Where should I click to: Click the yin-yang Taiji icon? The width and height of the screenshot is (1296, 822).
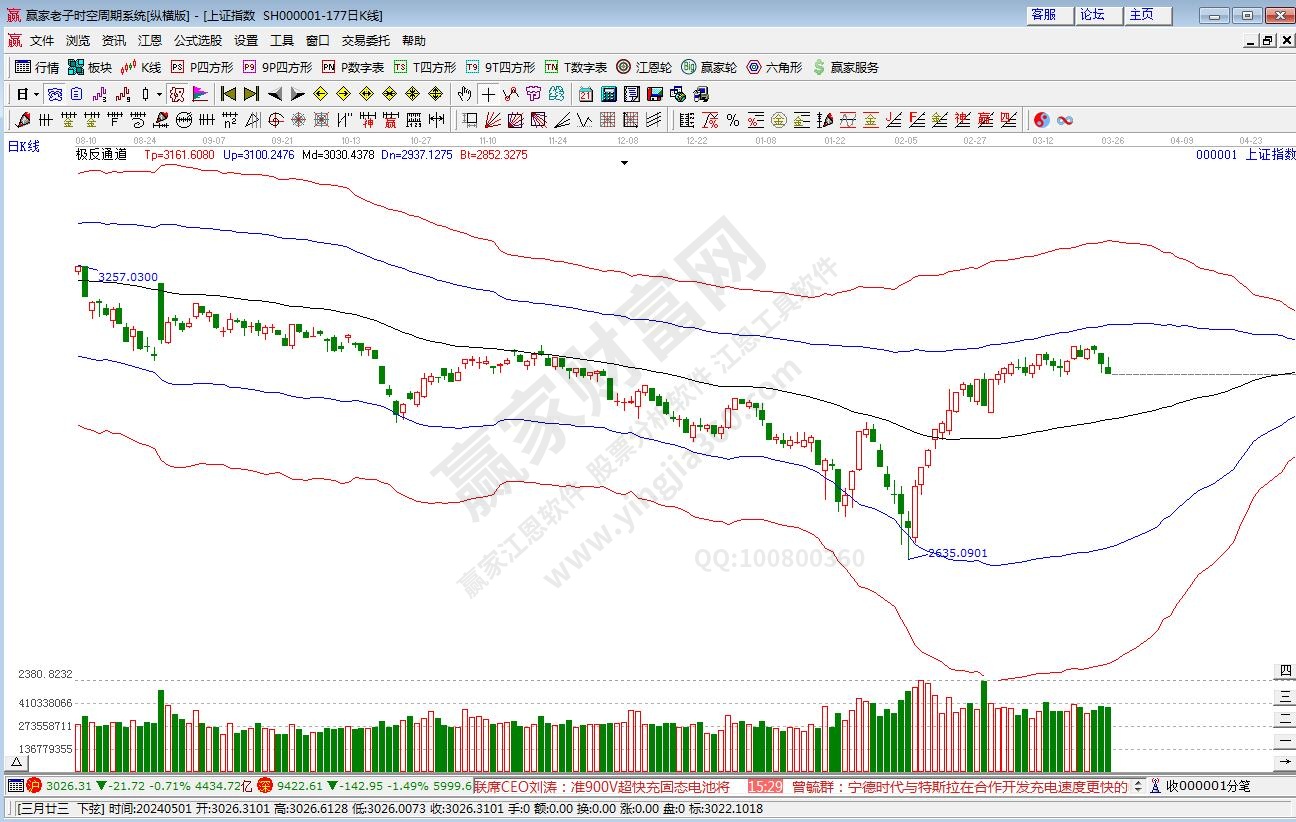click(x=1041, y=120)
